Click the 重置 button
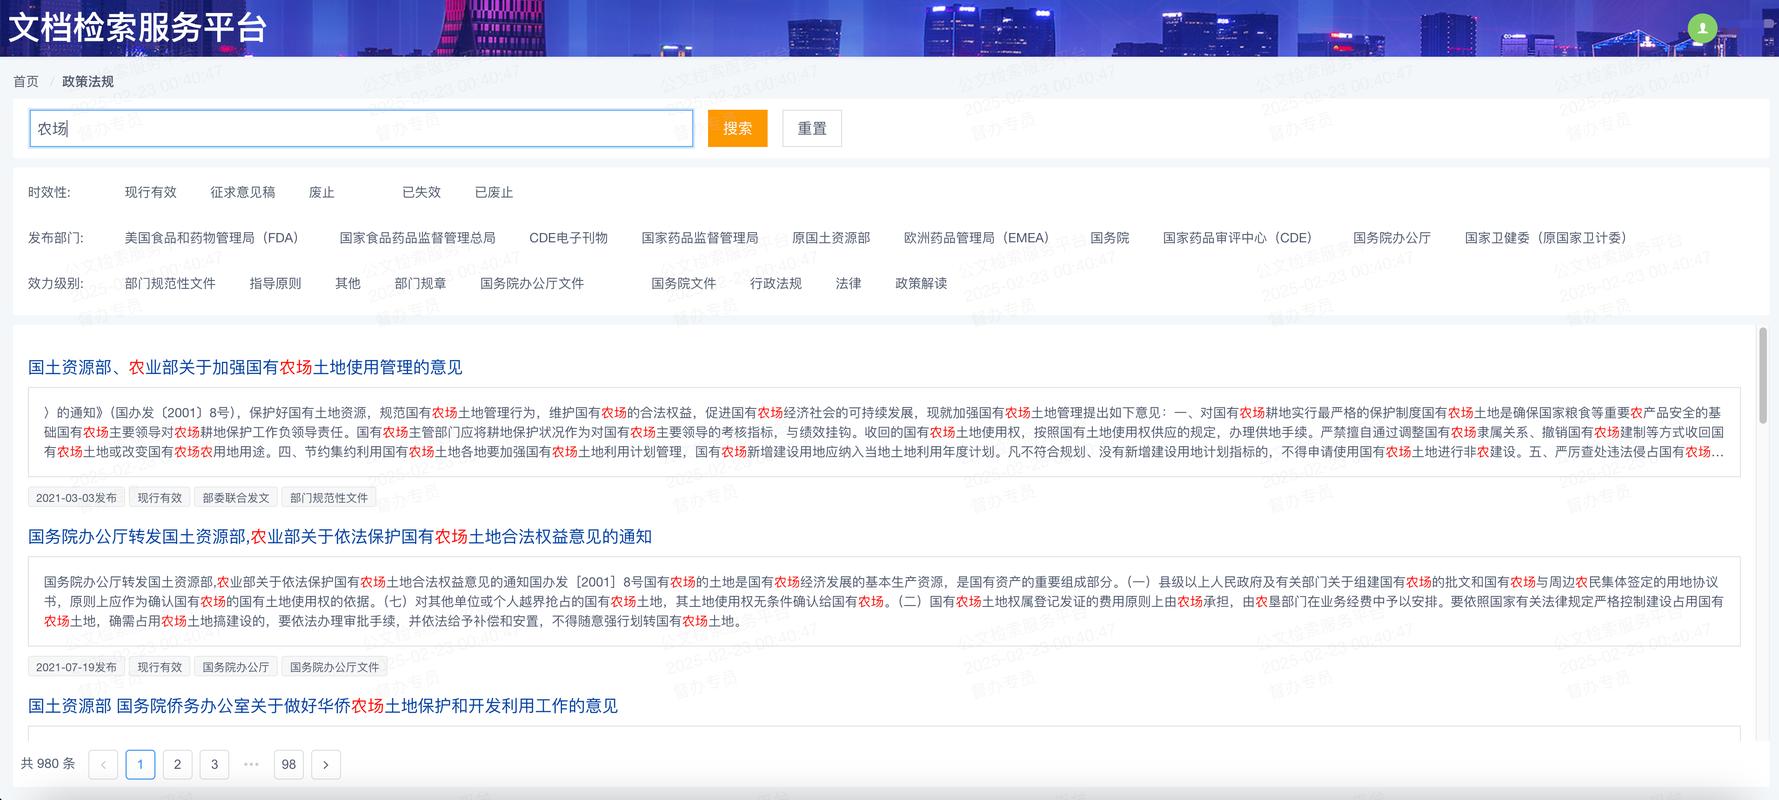The height and width of the screenshot is (800, 1779). (812, 128)
